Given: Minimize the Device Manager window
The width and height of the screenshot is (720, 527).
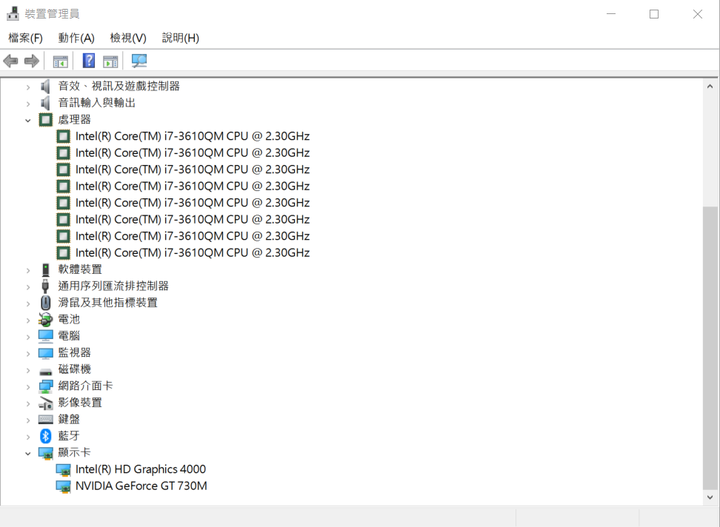Looking at the screenshot, I should pyautogui.click(x=611, y=14).
